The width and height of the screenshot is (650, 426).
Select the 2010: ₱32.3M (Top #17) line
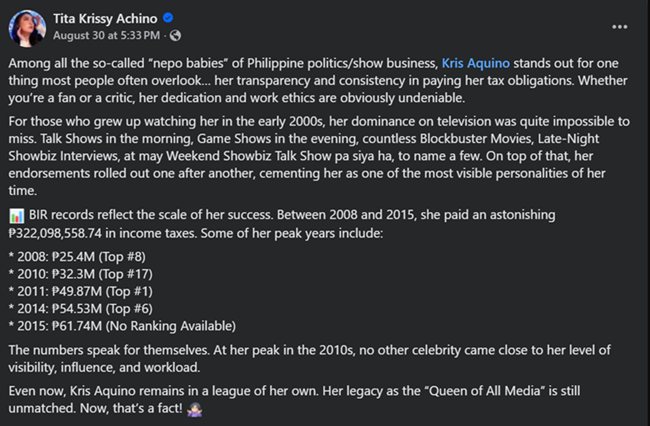pyautogui.click(x=80, y=274)
